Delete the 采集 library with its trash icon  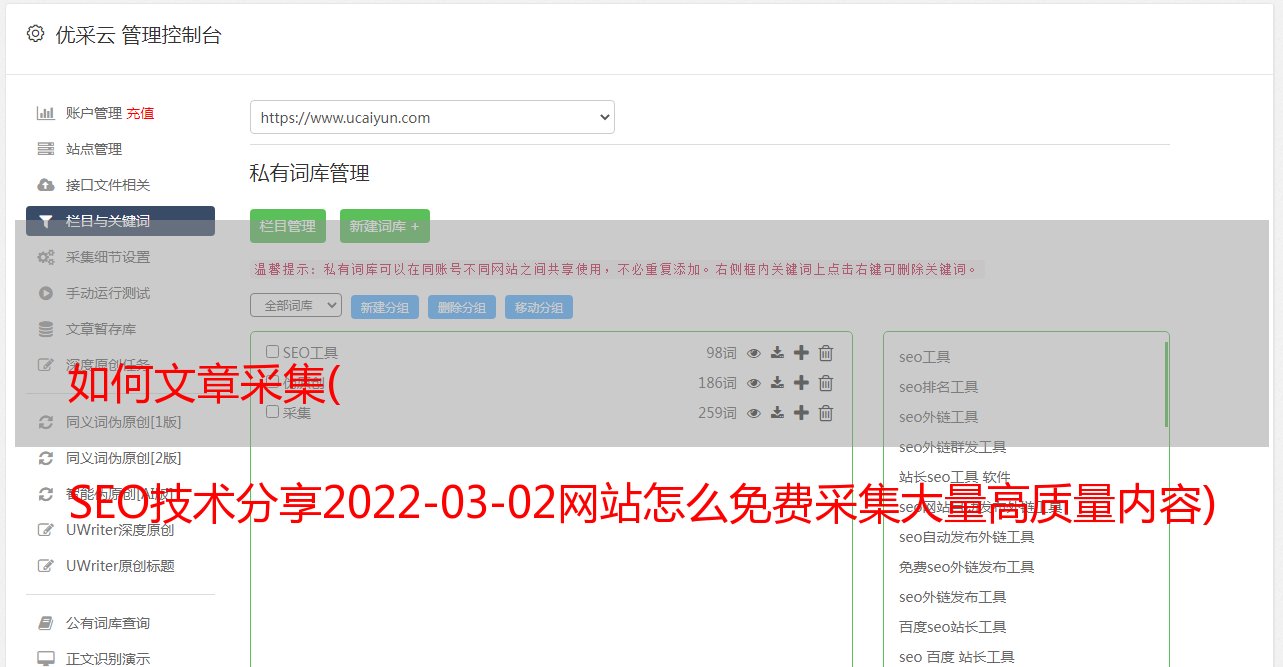tap(826, 413)
